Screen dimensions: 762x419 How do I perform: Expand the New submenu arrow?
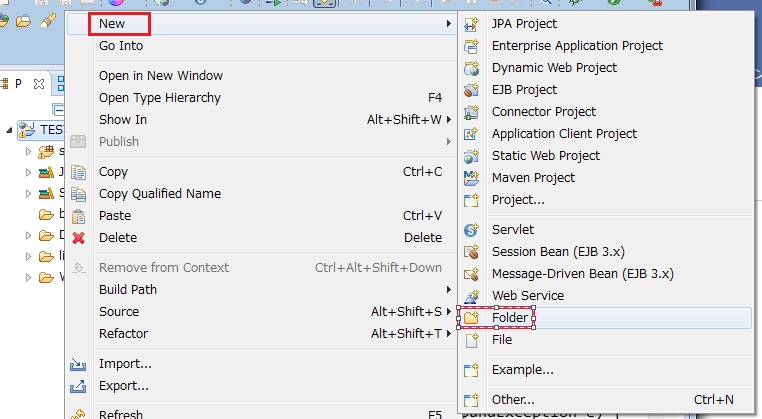click(448, 21)
